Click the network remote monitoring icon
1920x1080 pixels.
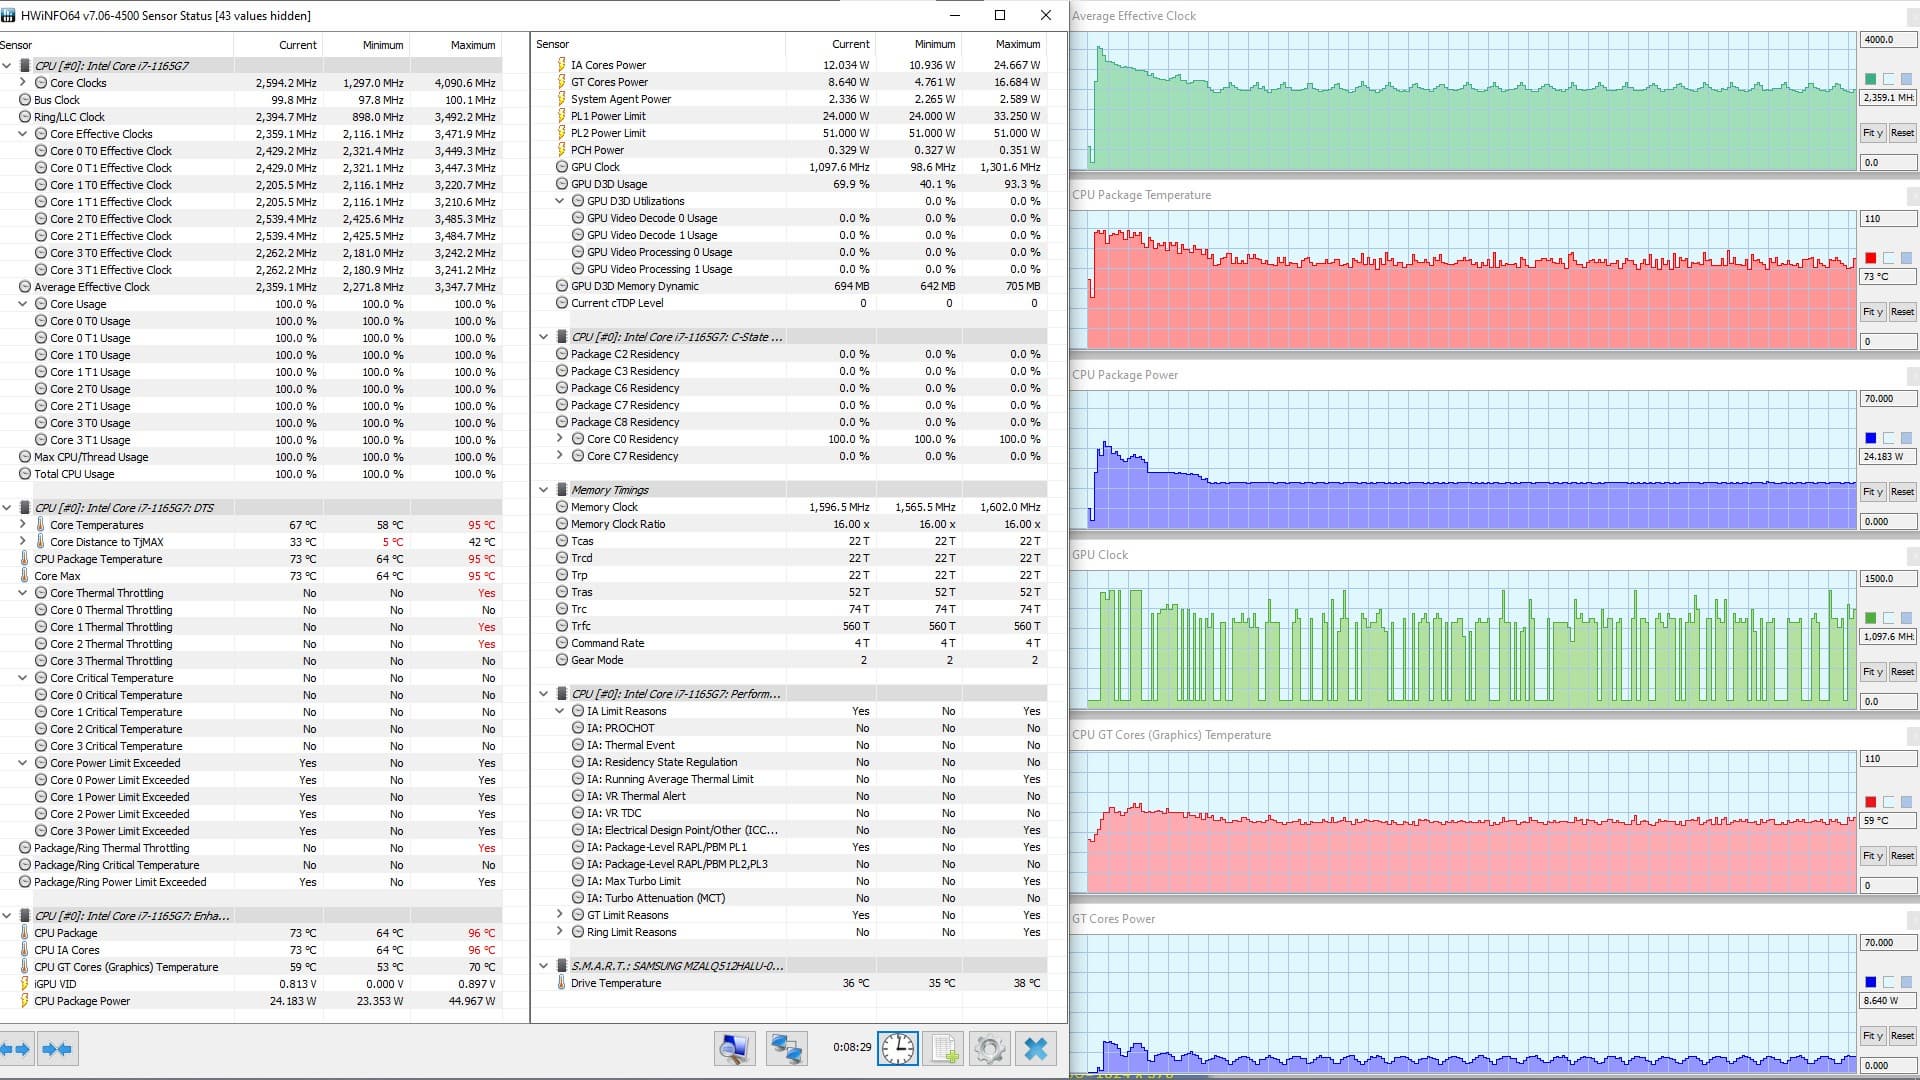click(786, 1048)
